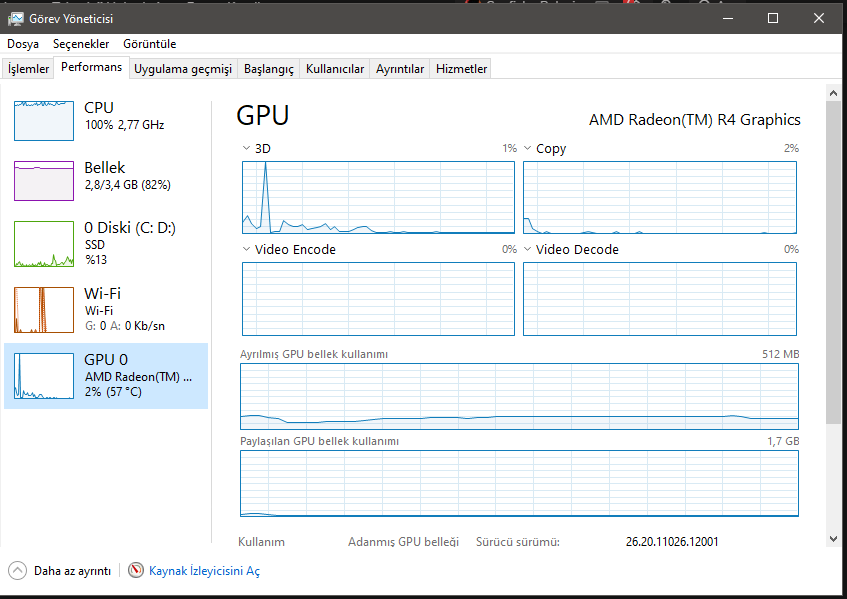Screen dimensions: 847x599
Task: Switch to the Hizmetler tab
Action: [461, 69]
